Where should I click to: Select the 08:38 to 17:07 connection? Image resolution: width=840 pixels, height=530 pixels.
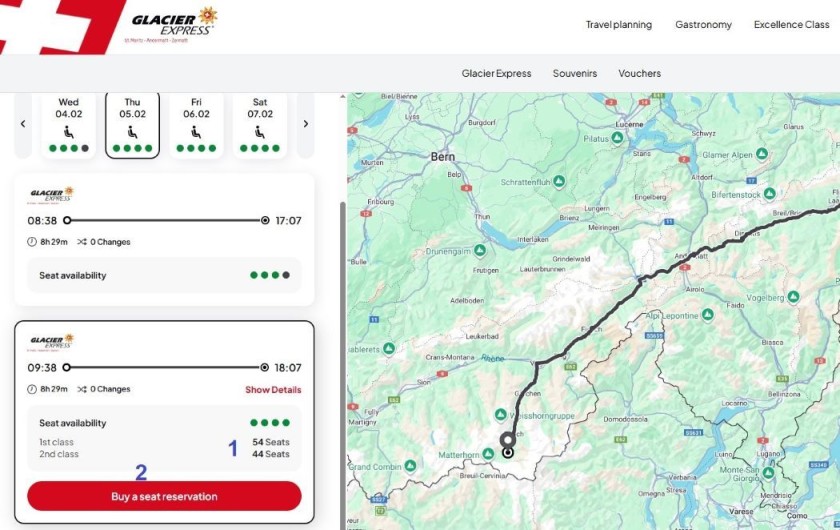click(164, 240)
